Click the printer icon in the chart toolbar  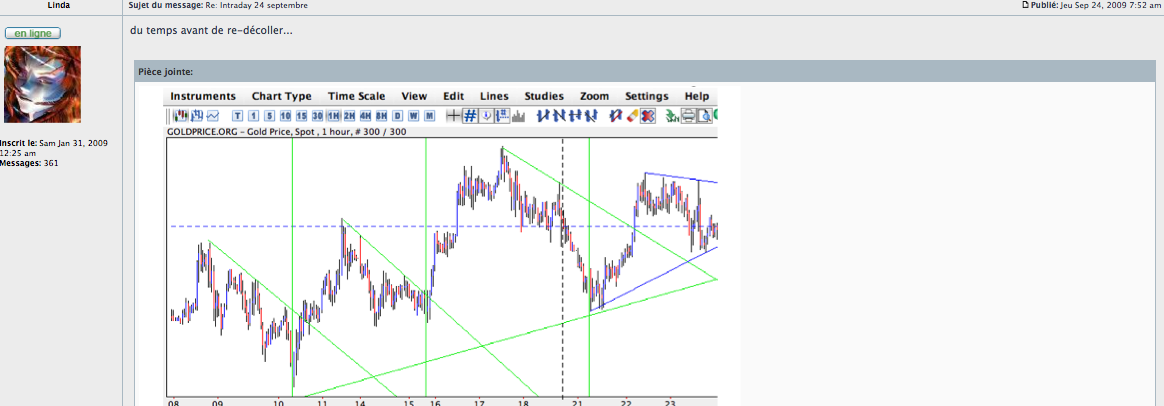pyautogui.click(x=689, y=116)
